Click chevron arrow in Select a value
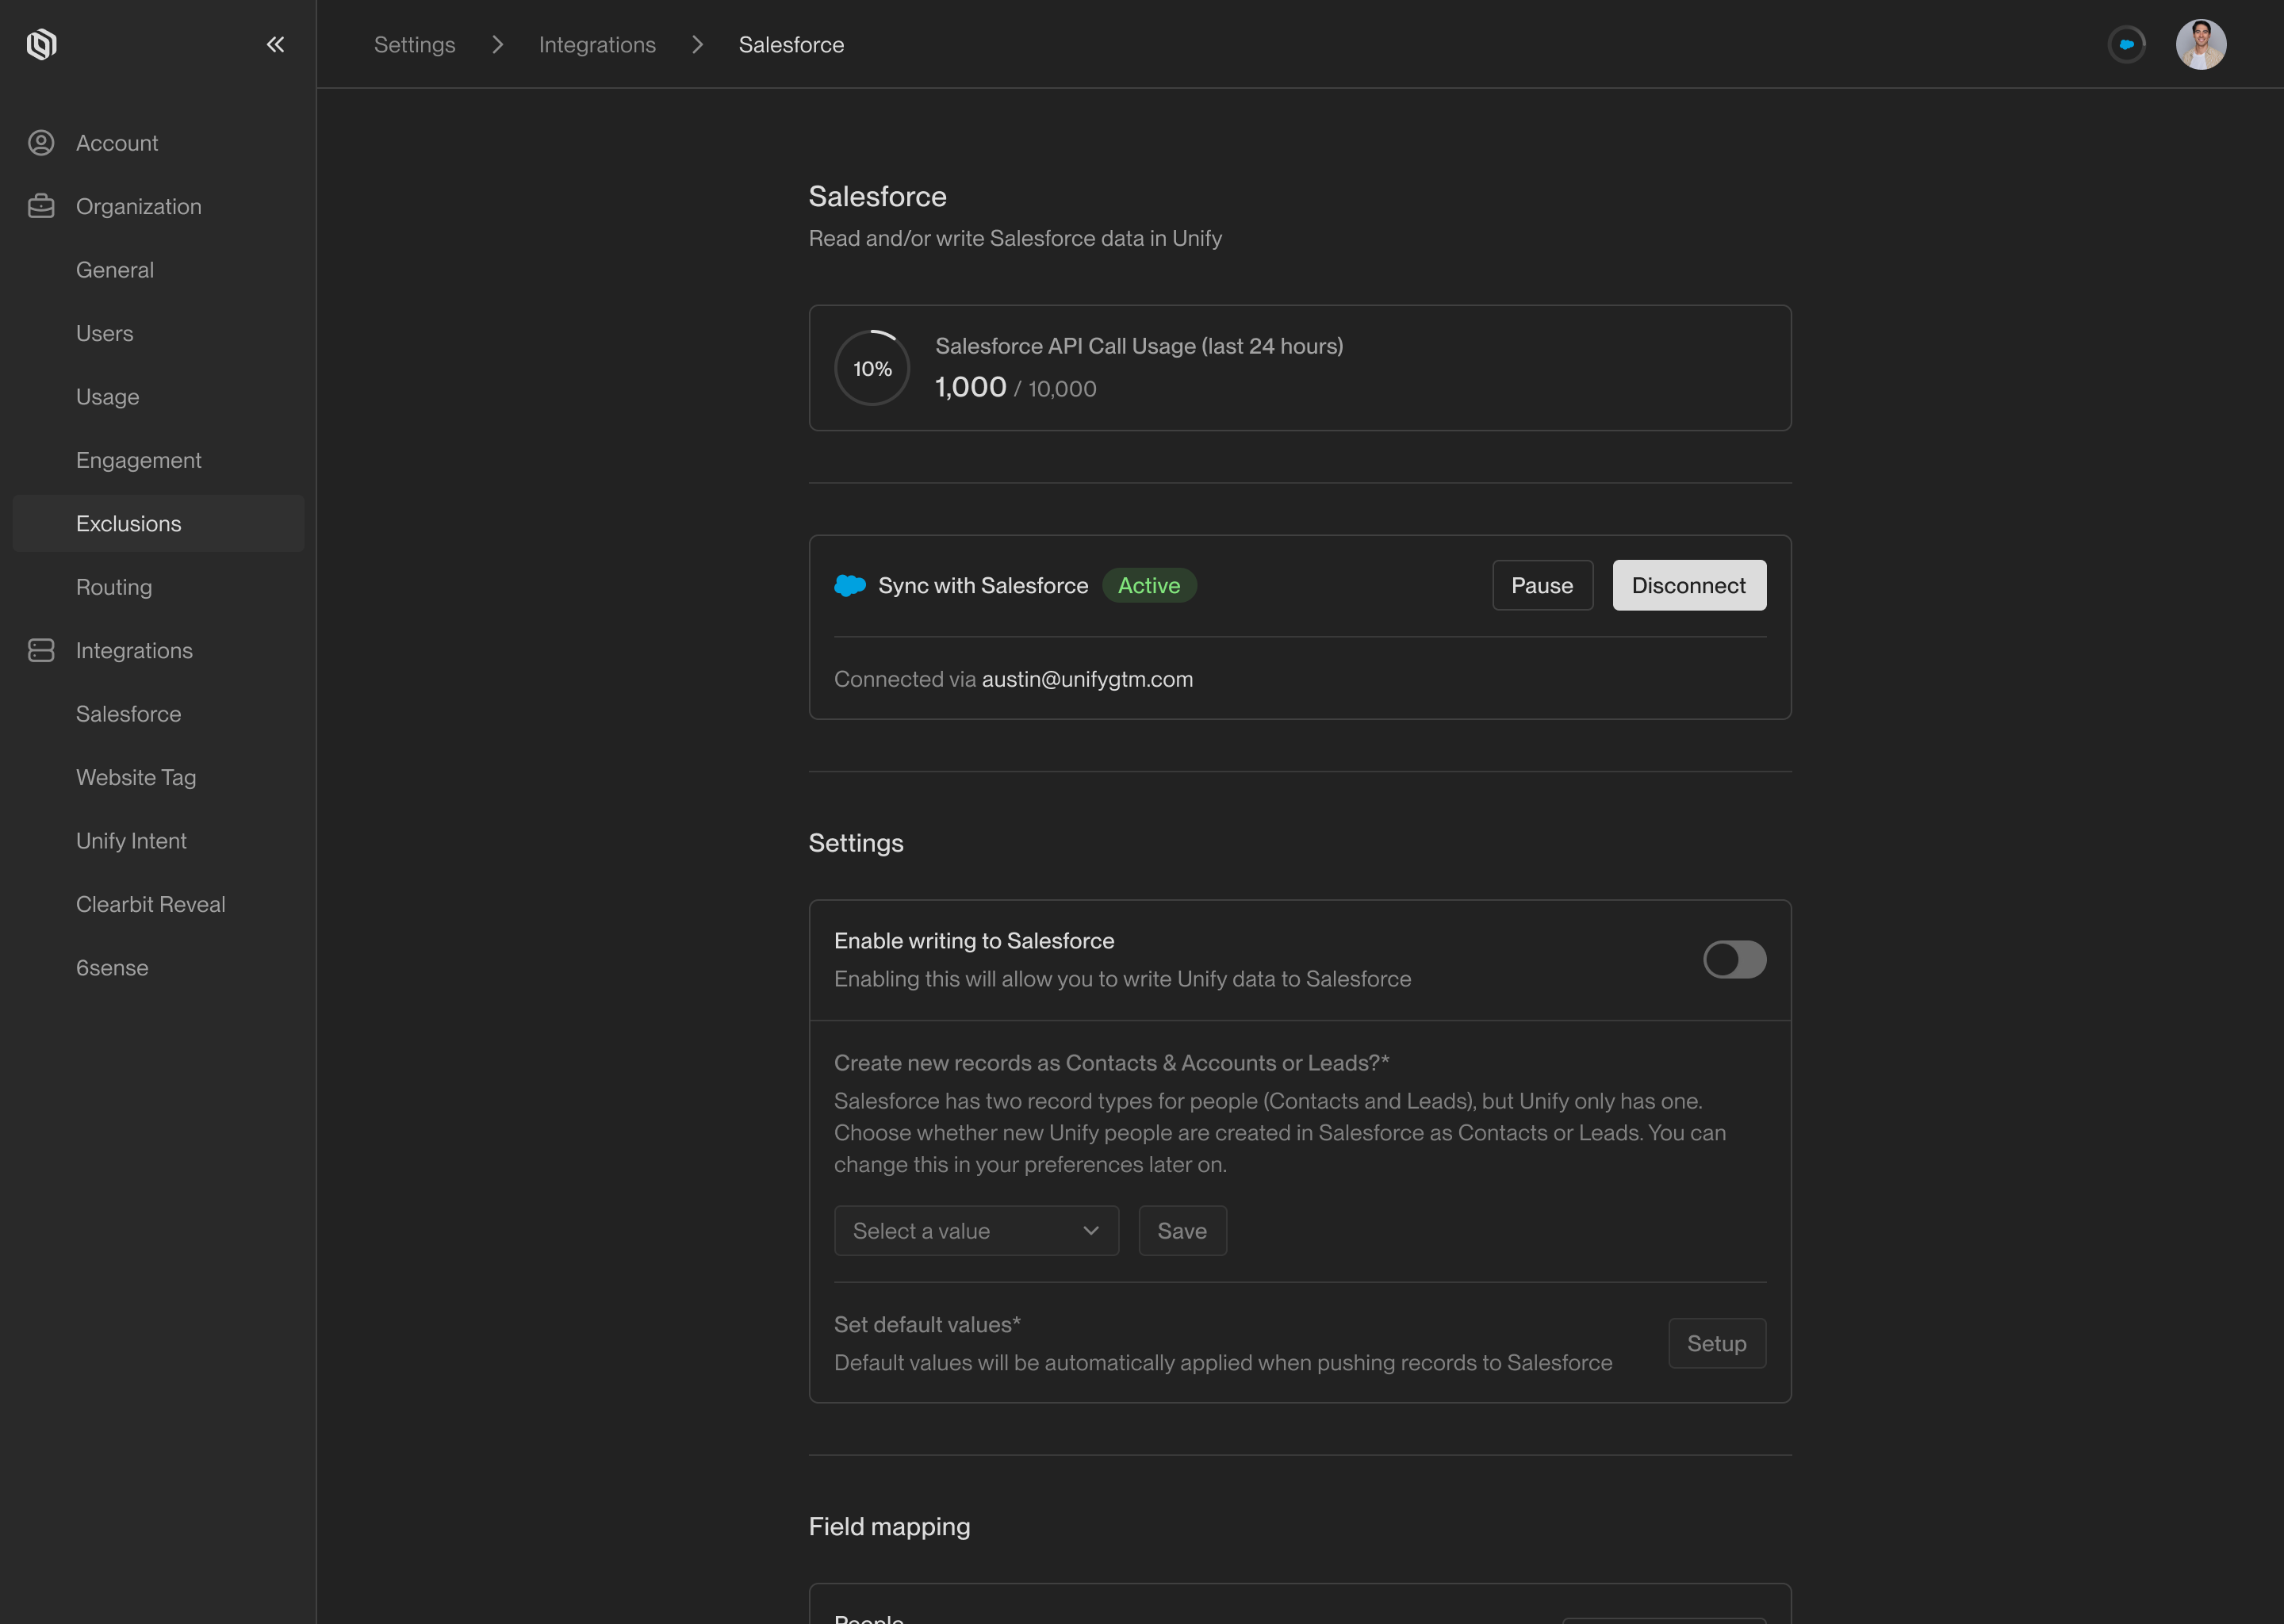 (x=1090, y=1230)
